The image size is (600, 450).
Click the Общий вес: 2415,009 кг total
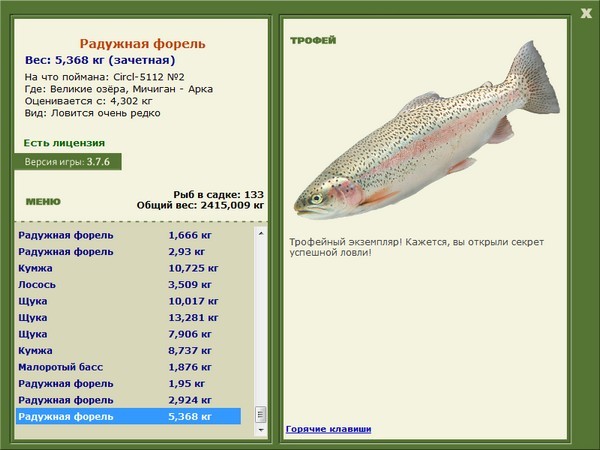point(200,205)
